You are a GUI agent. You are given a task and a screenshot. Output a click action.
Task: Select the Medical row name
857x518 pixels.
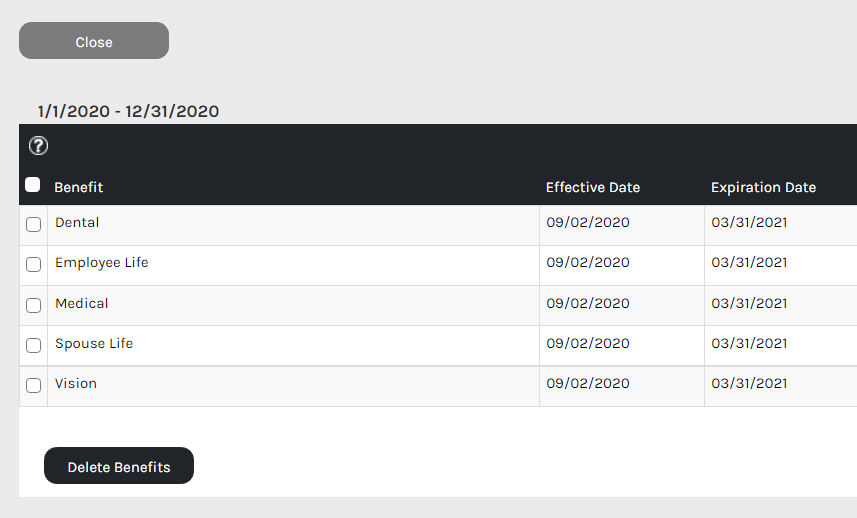pyautogui.click(x=81, y=303)
